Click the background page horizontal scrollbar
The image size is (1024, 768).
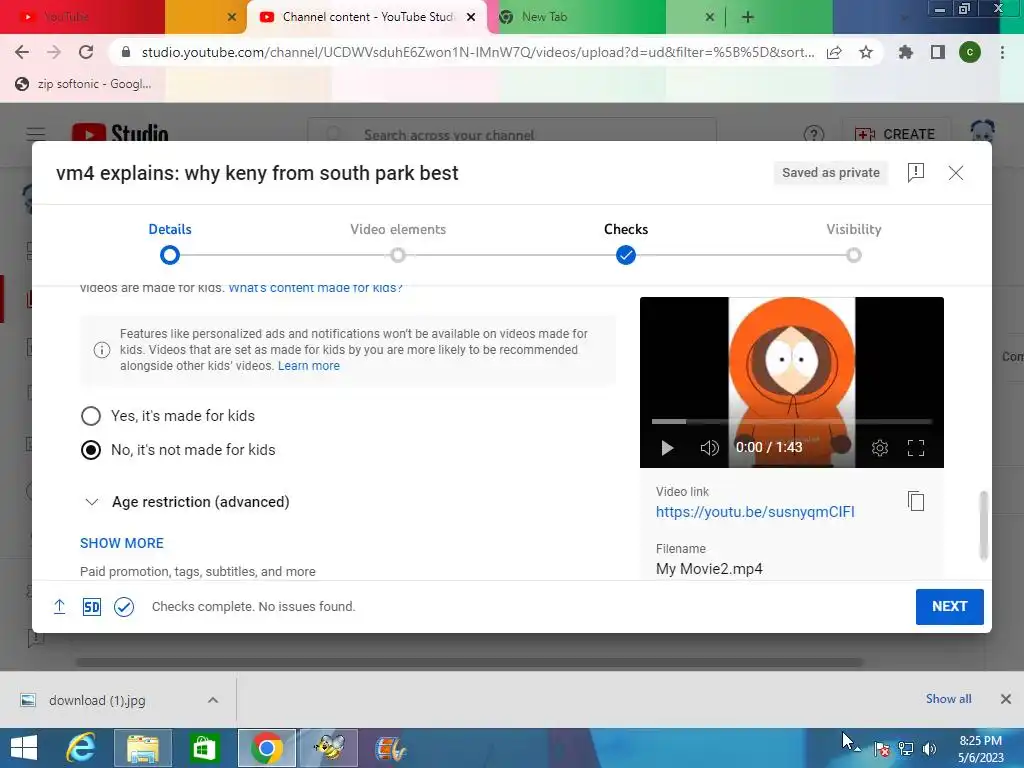469,662
